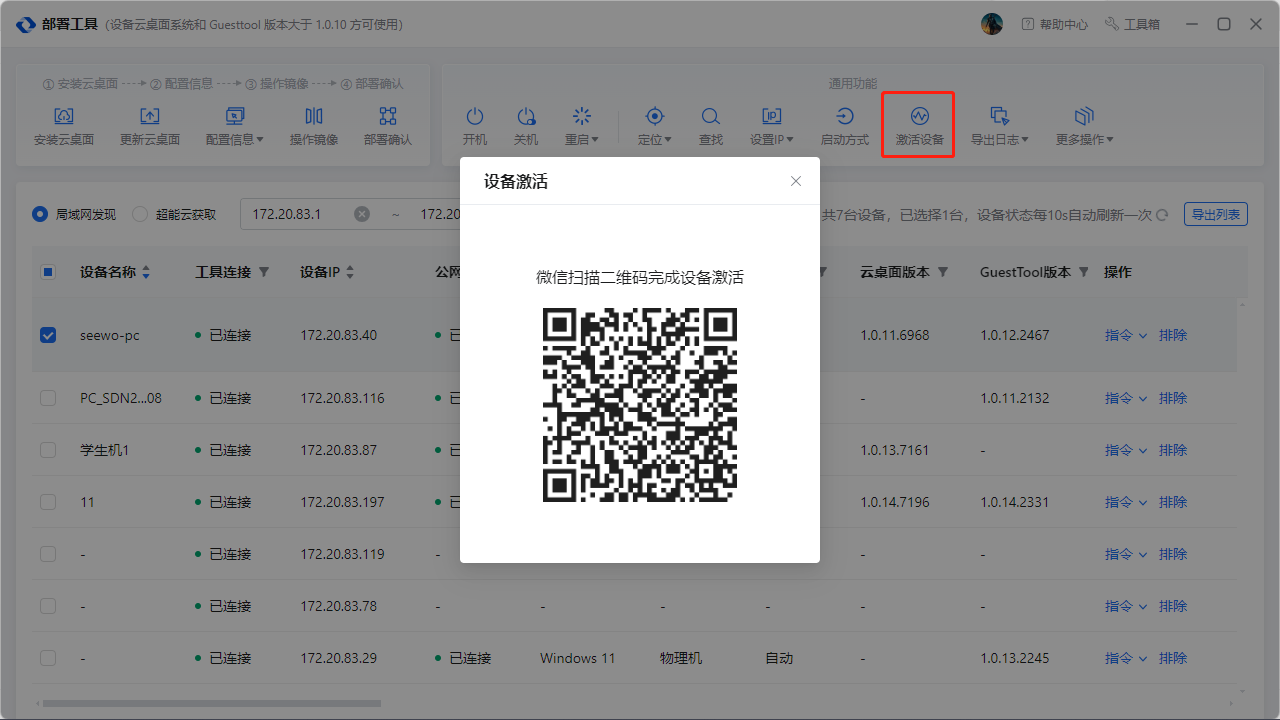Expand 指令 menu for 172.20.83.29 row

point(1126,658)
